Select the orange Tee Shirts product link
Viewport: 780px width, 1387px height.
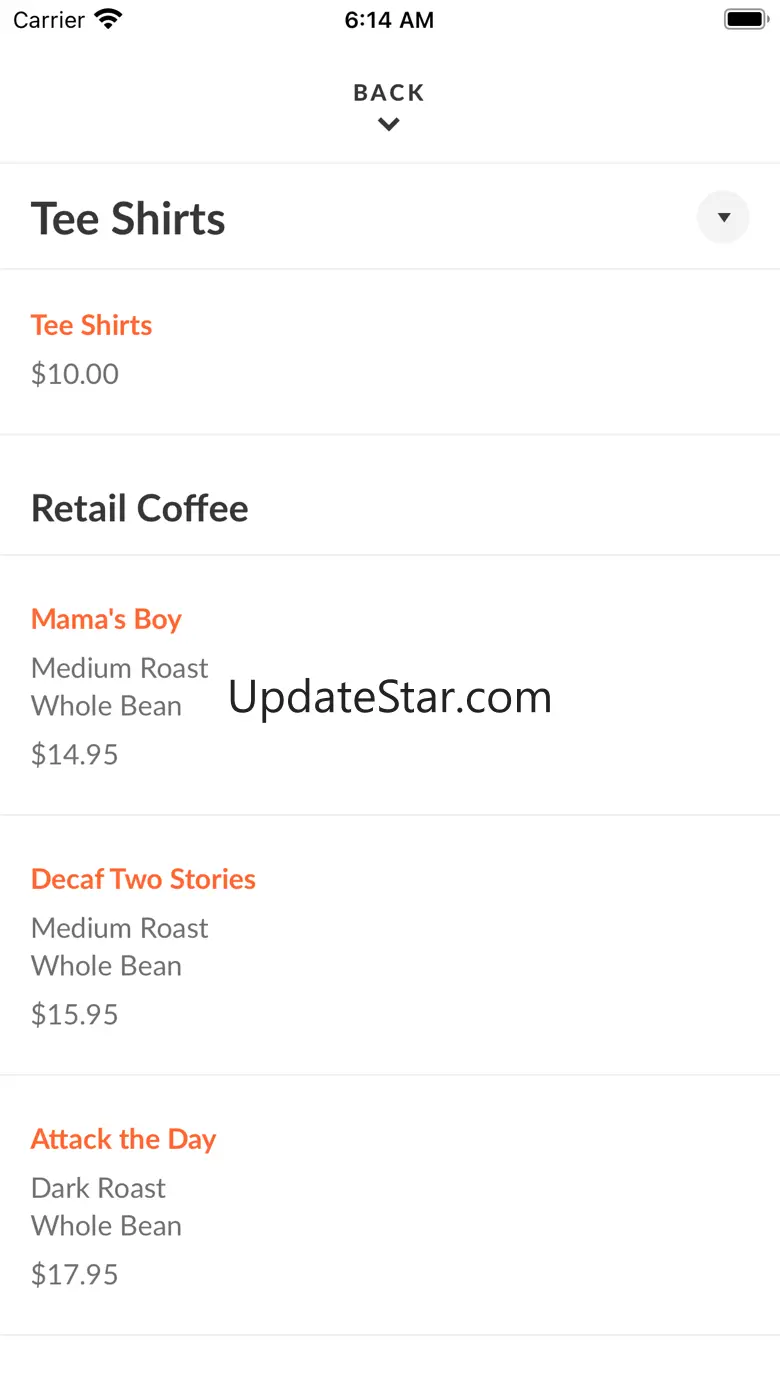[x=91, y=325]
